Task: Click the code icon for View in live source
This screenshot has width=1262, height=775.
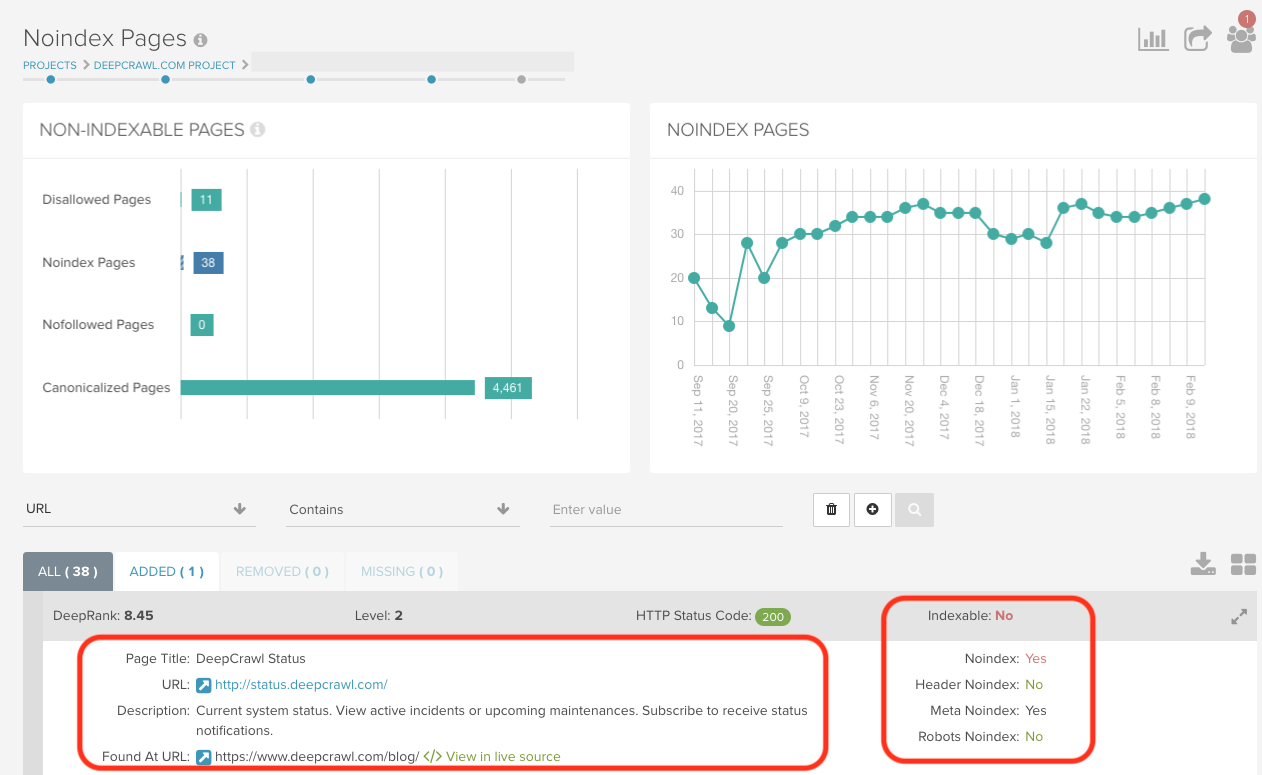Action: 432,757
